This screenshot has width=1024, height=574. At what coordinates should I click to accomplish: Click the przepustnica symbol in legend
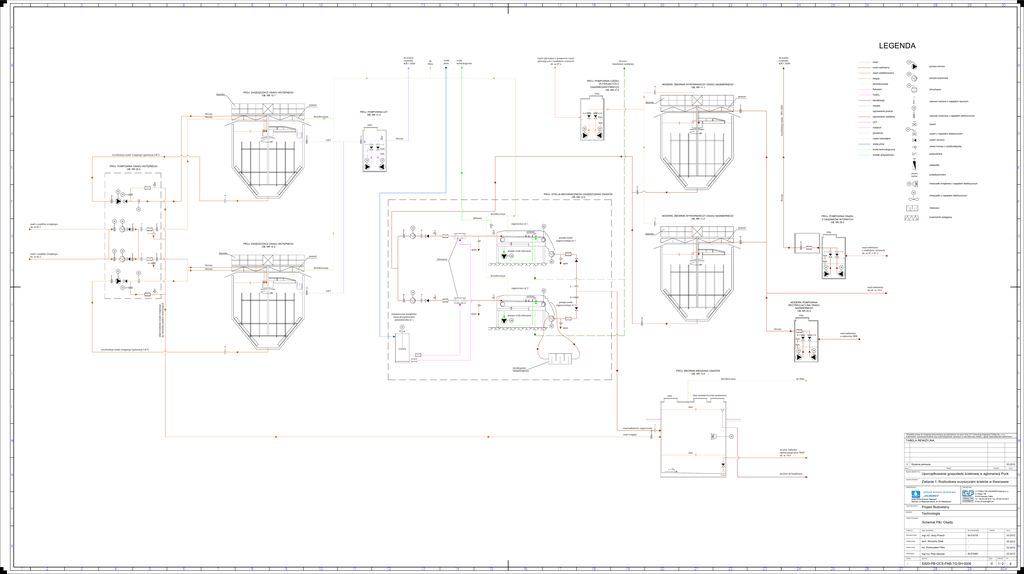pyautogui.click(x=914, y=153)
